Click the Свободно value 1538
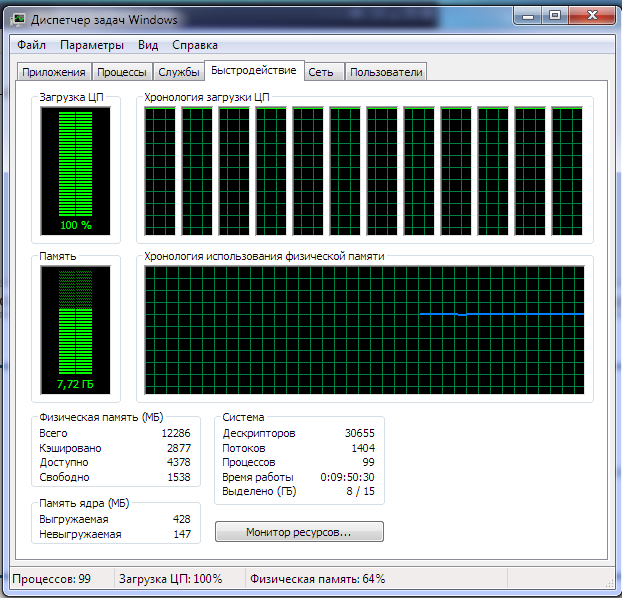This screenshot has height=598, width=622. pyautogui.click(x=179, y=477)
